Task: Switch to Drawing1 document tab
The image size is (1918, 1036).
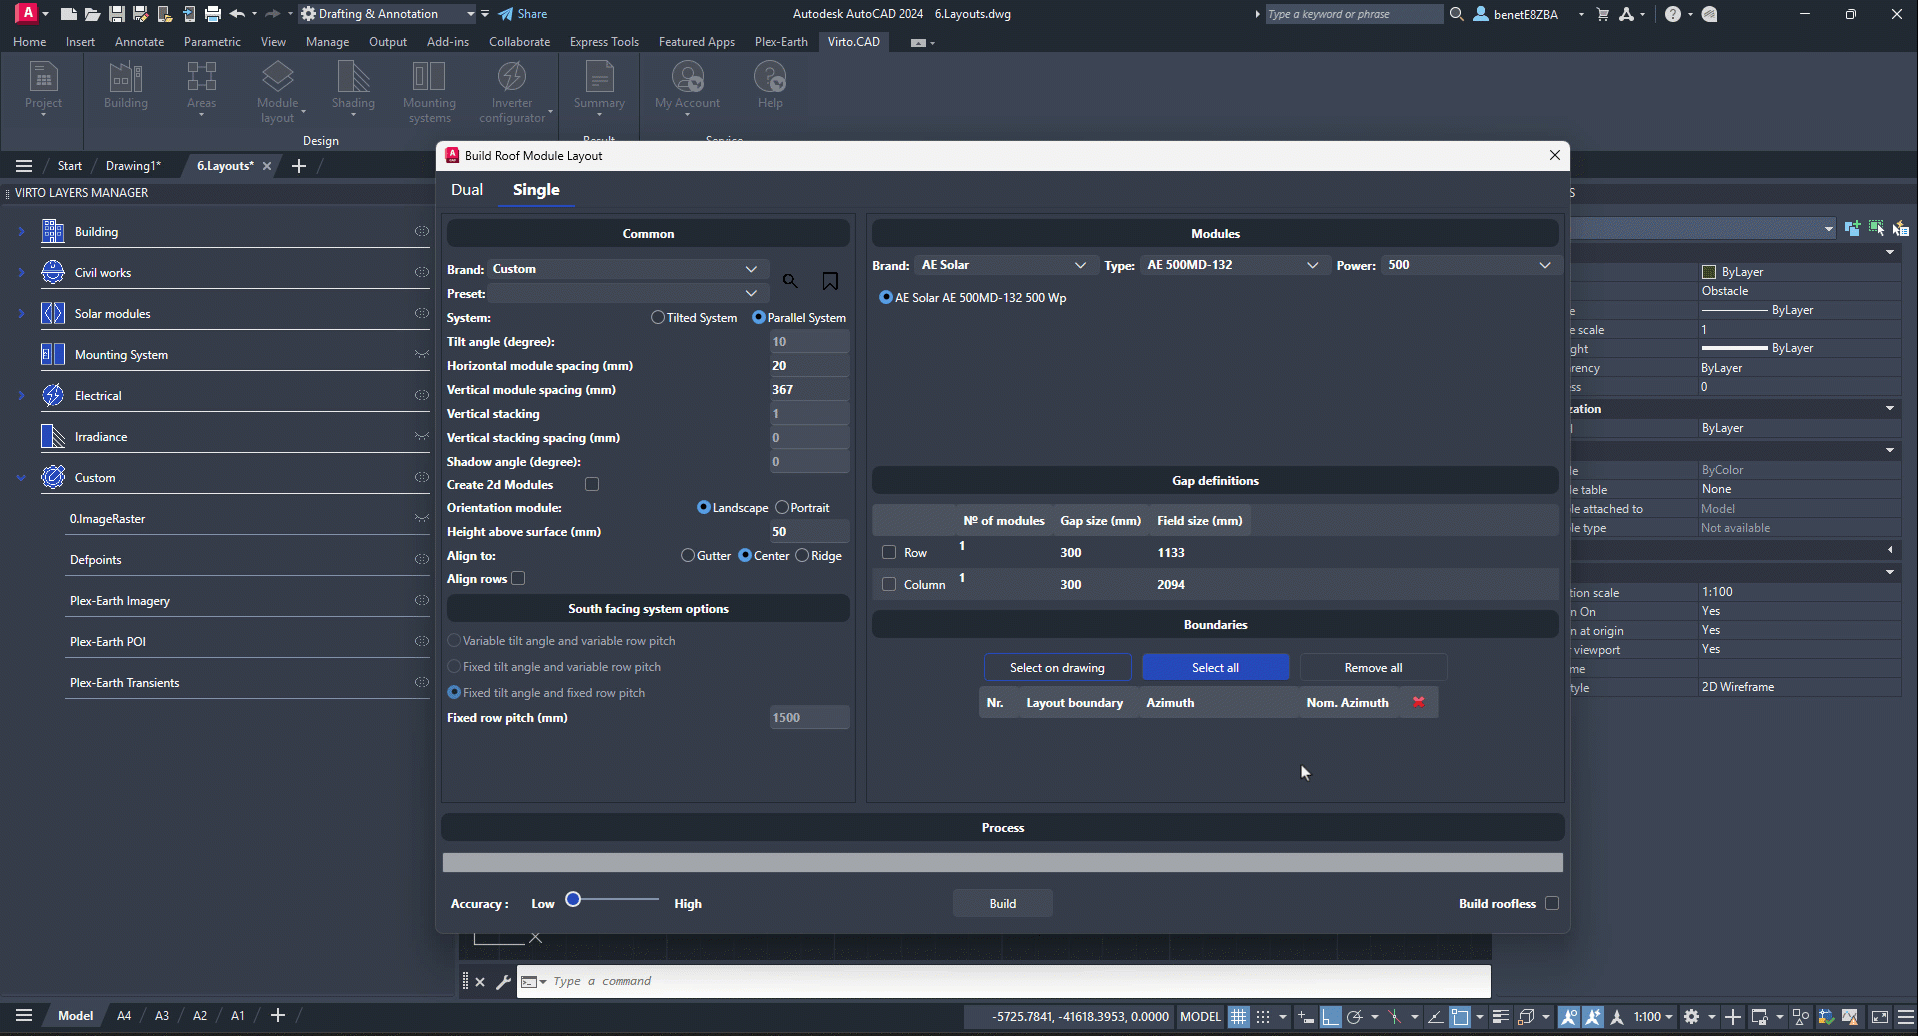Action: 133,166
